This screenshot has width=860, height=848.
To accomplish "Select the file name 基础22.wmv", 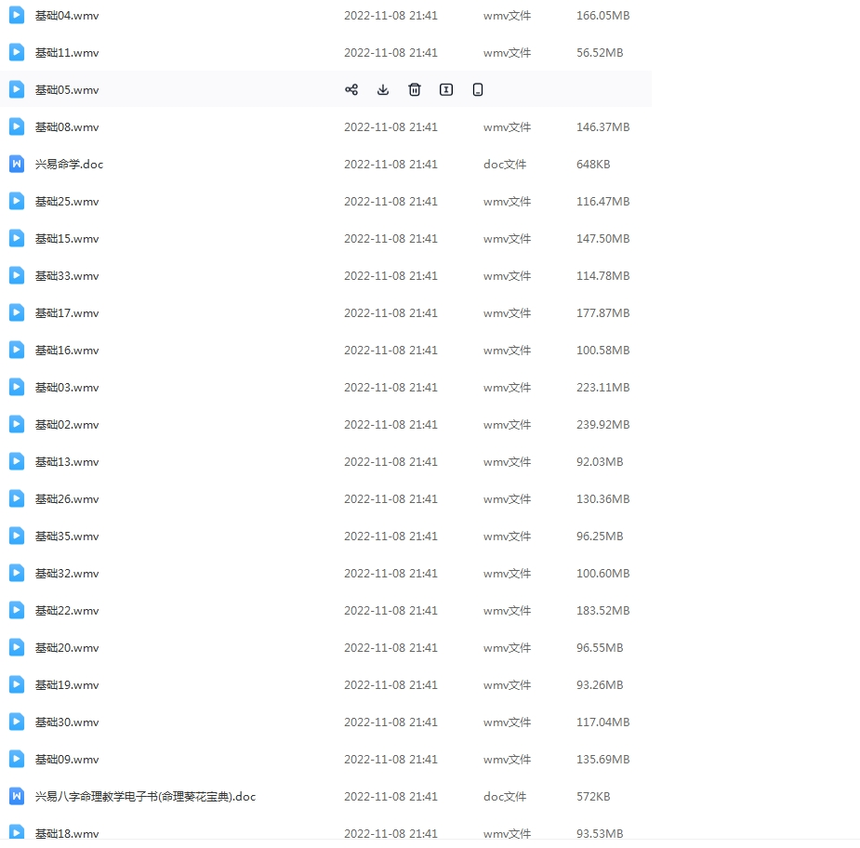I will coord(67,611).
